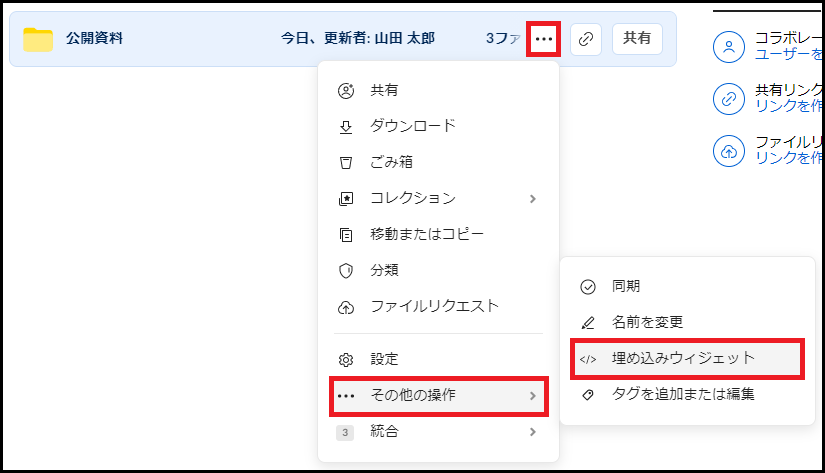Click the person icon beside 共有 menu item
Screen dimensions: 825x473
(x=346, y=91)
